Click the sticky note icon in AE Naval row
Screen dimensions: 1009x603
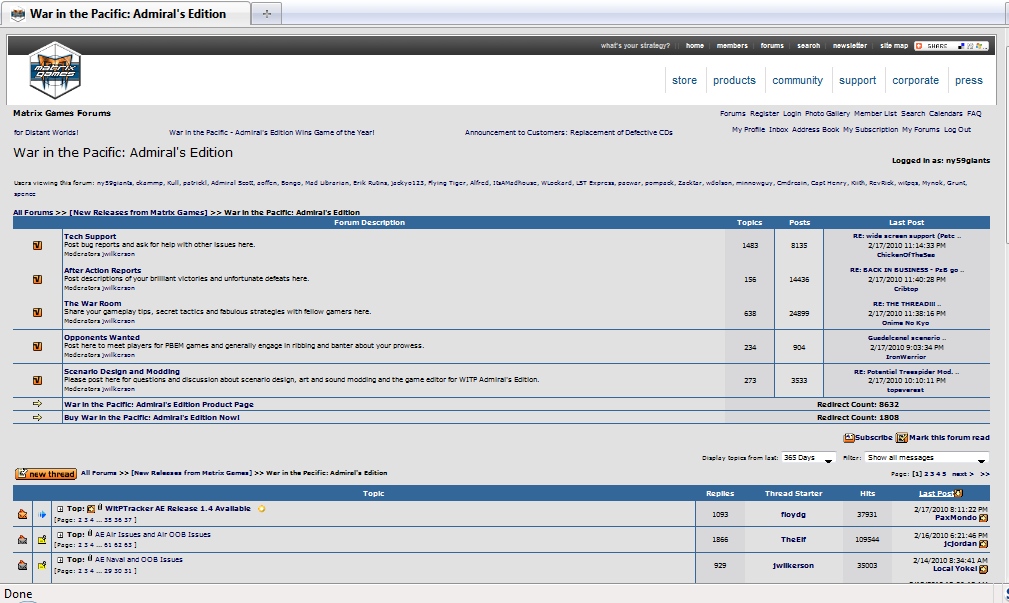[42, 565]
